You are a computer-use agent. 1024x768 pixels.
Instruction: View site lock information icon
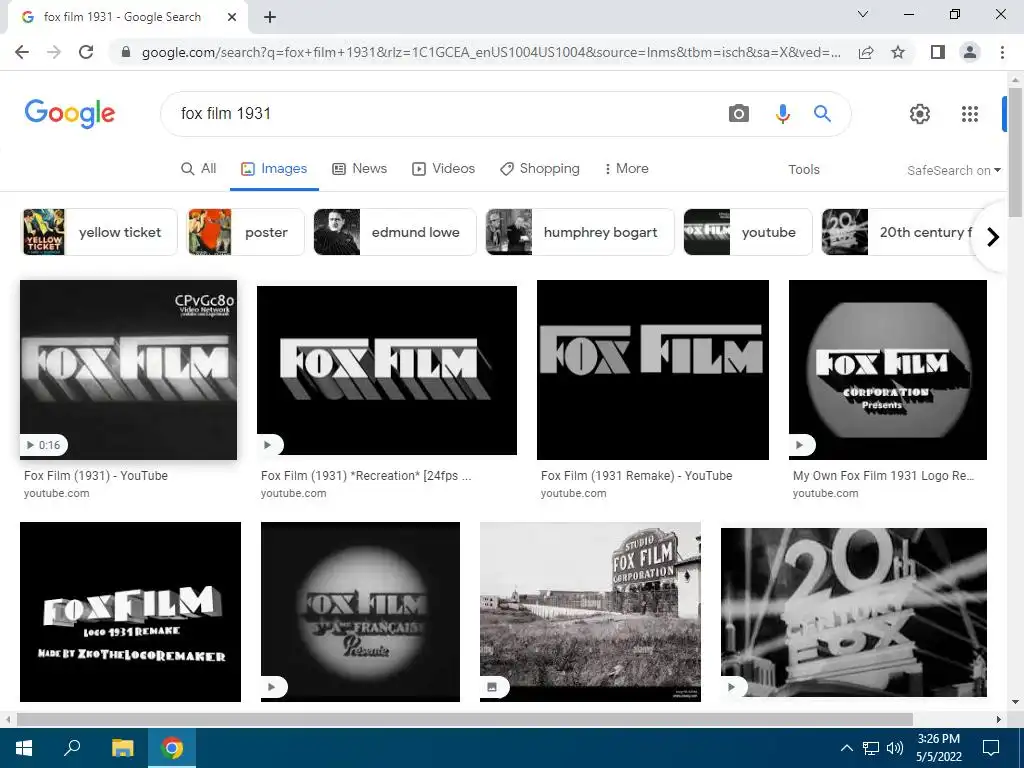click(126, 52)
